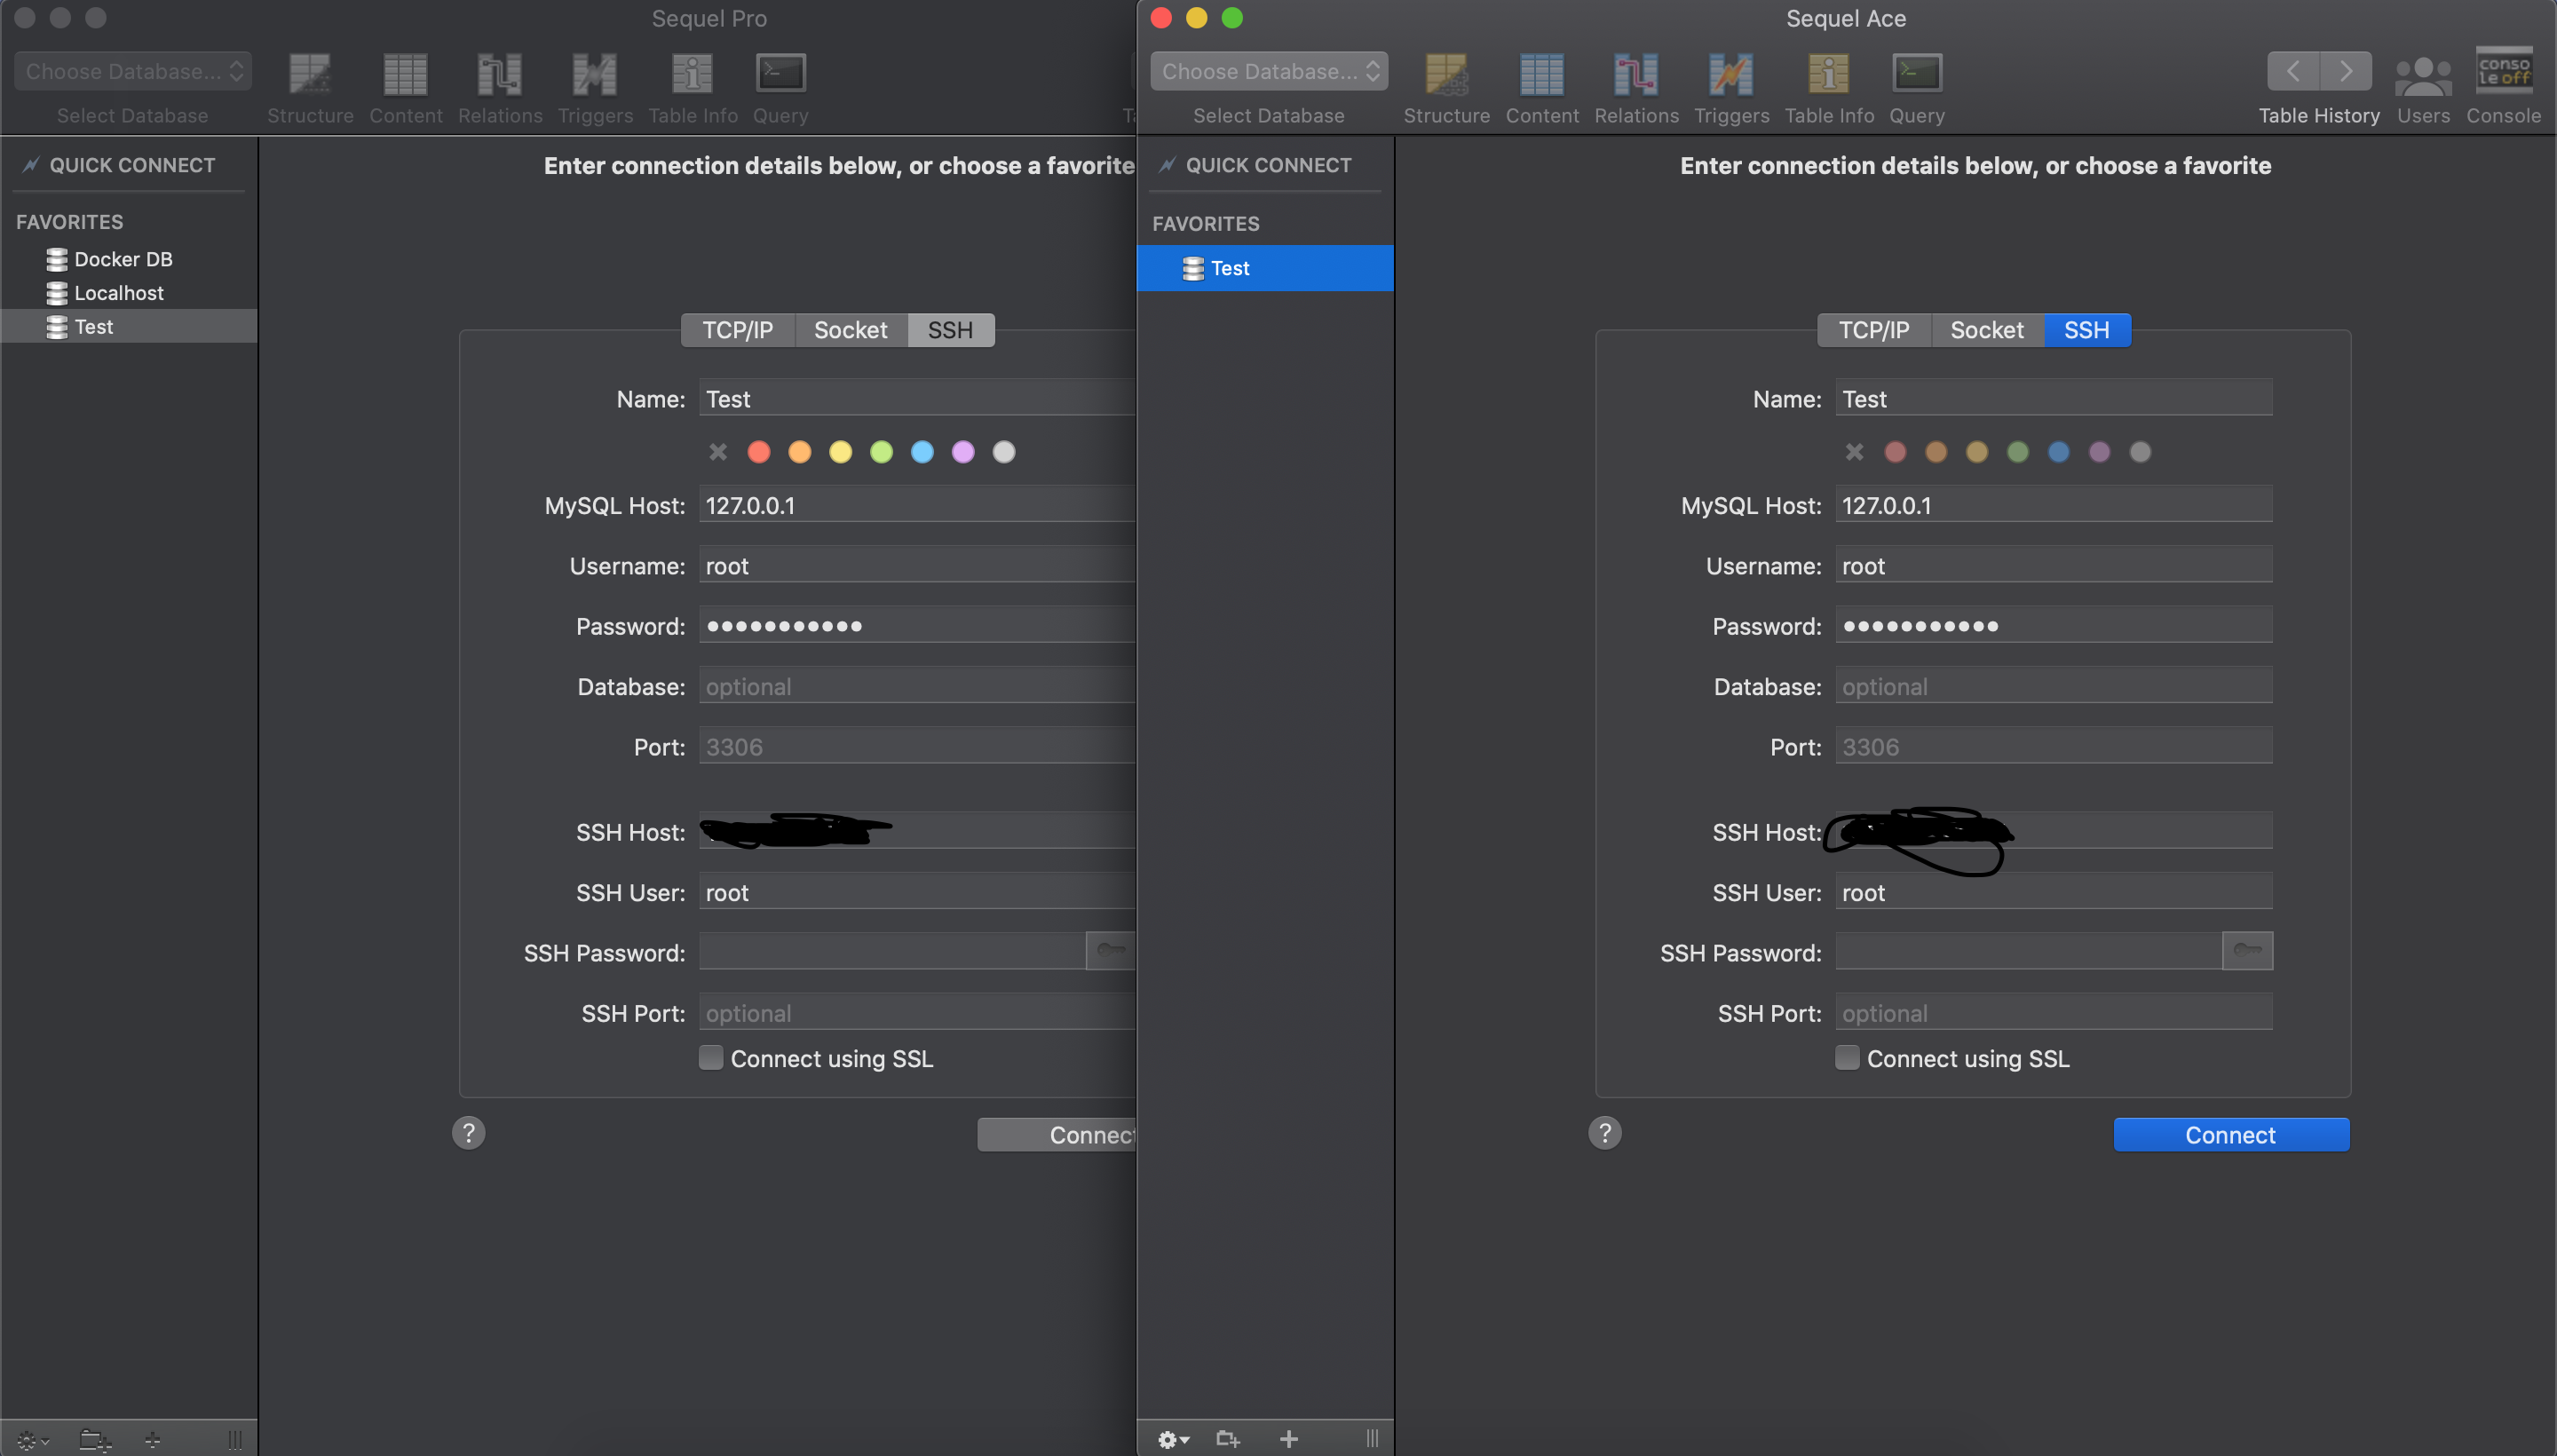Select Docker DB favorite in Sequel Pro
Viewport: 2557px width, 1456px height.
pos(122,259)
